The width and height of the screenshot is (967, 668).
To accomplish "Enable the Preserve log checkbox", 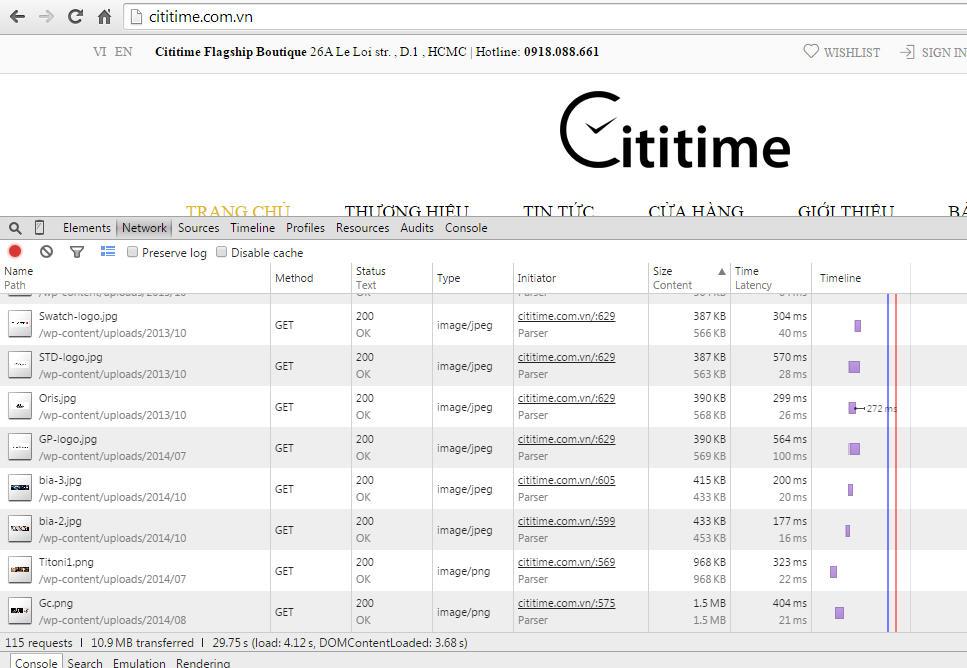I will tap(132, 252).
